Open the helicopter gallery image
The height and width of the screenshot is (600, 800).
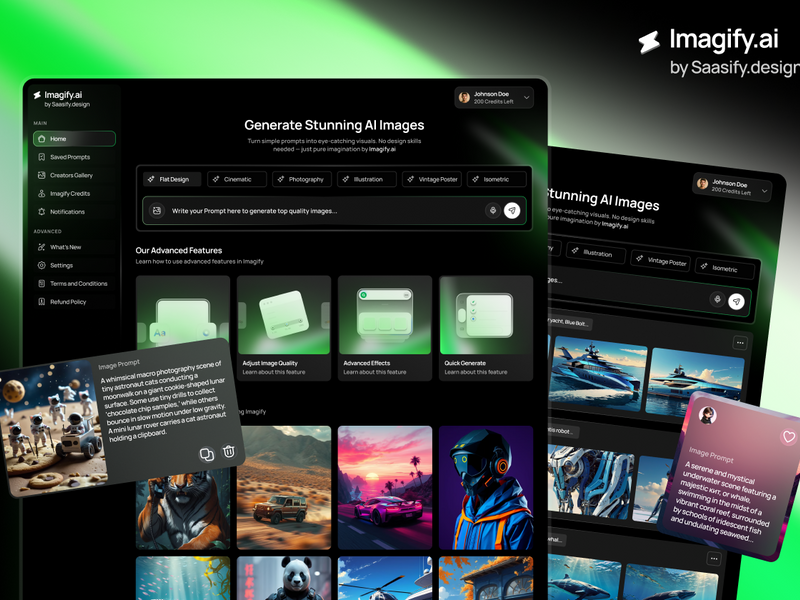(385, 578)
